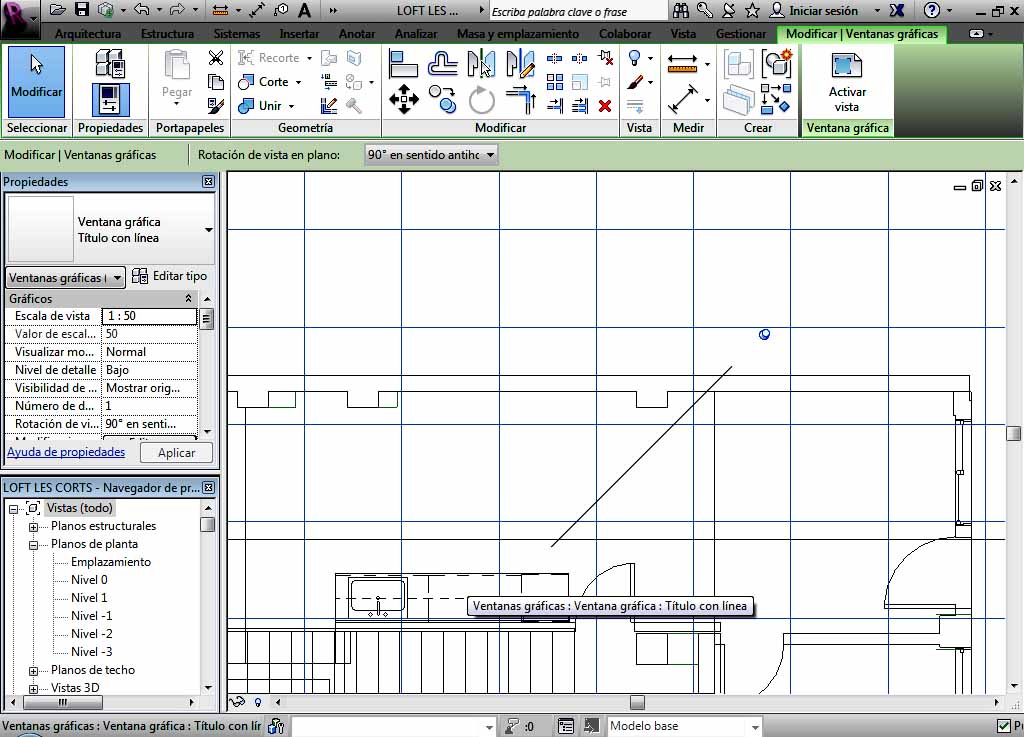Click the red Delete X icon
The height and width of the screenshot is (737, 1024).
(604, 105)
